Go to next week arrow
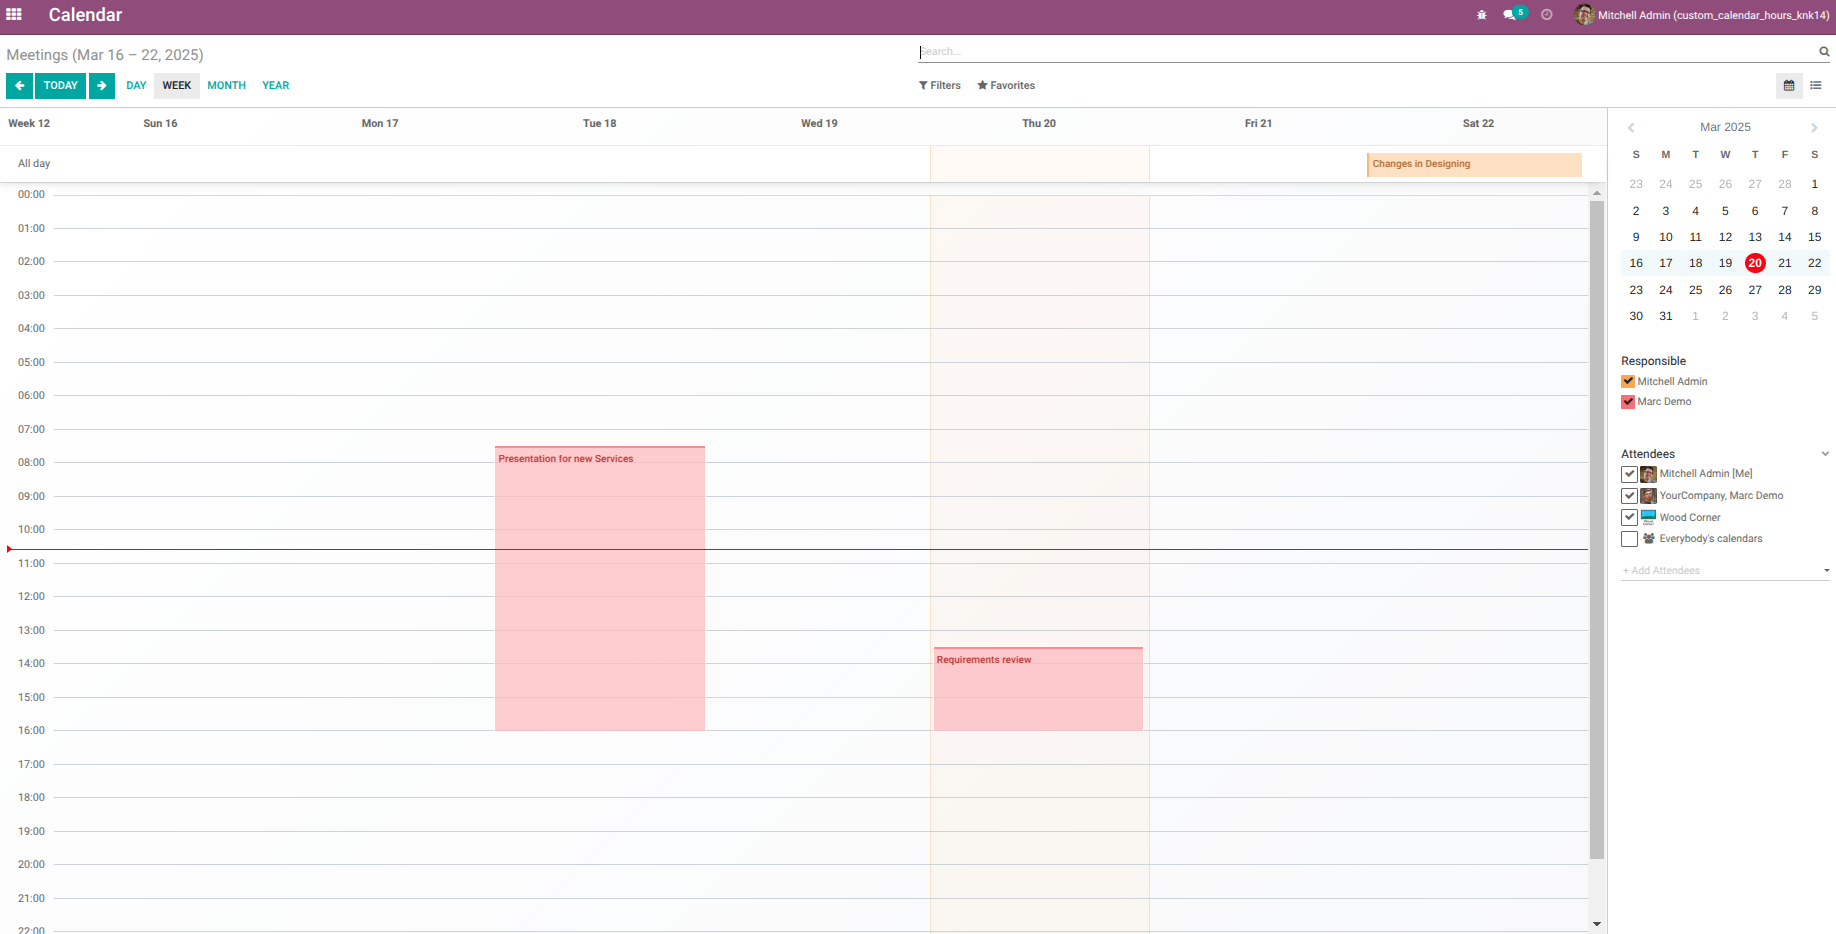This screenshot has width=1836, height=934. pos(102,86)
